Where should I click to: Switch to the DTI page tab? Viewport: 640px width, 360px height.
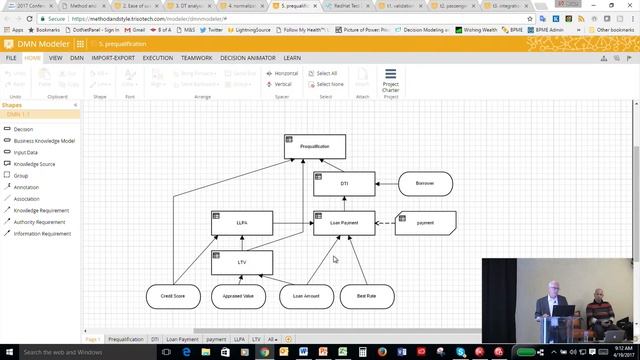click(155, 339)
